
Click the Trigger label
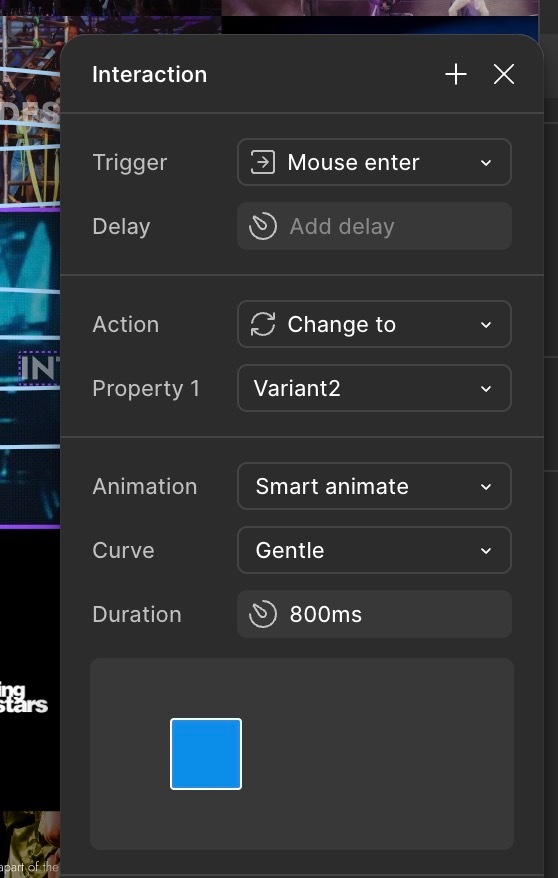(130, 163)
